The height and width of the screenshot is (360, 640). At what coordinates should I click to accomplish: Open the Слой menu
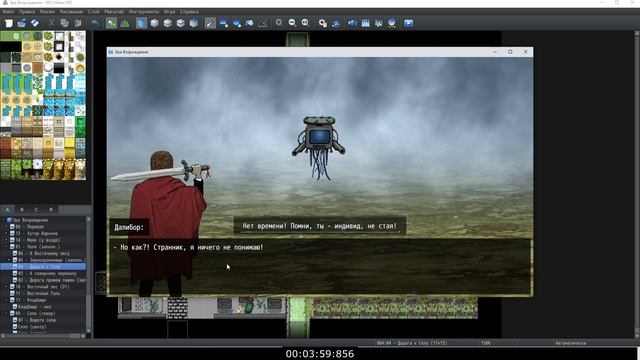pos(93,12)
